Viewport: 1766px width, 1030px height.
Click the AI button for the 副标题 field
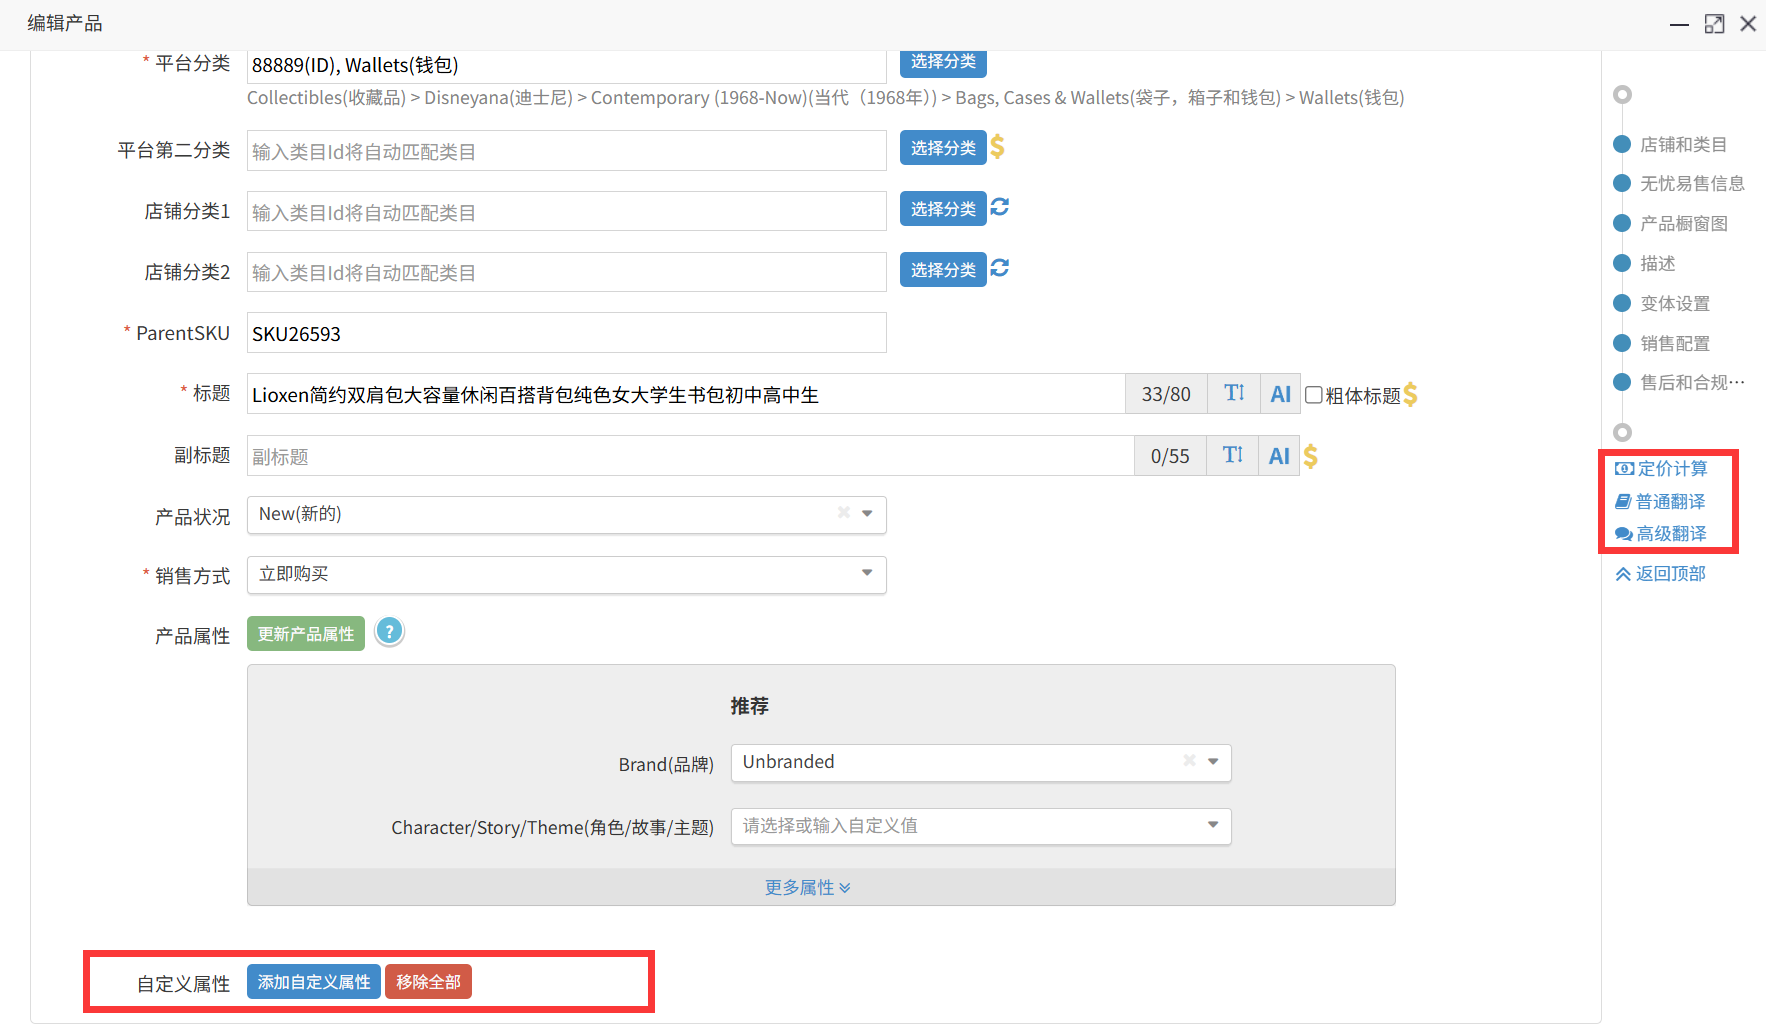(1278, 457)
